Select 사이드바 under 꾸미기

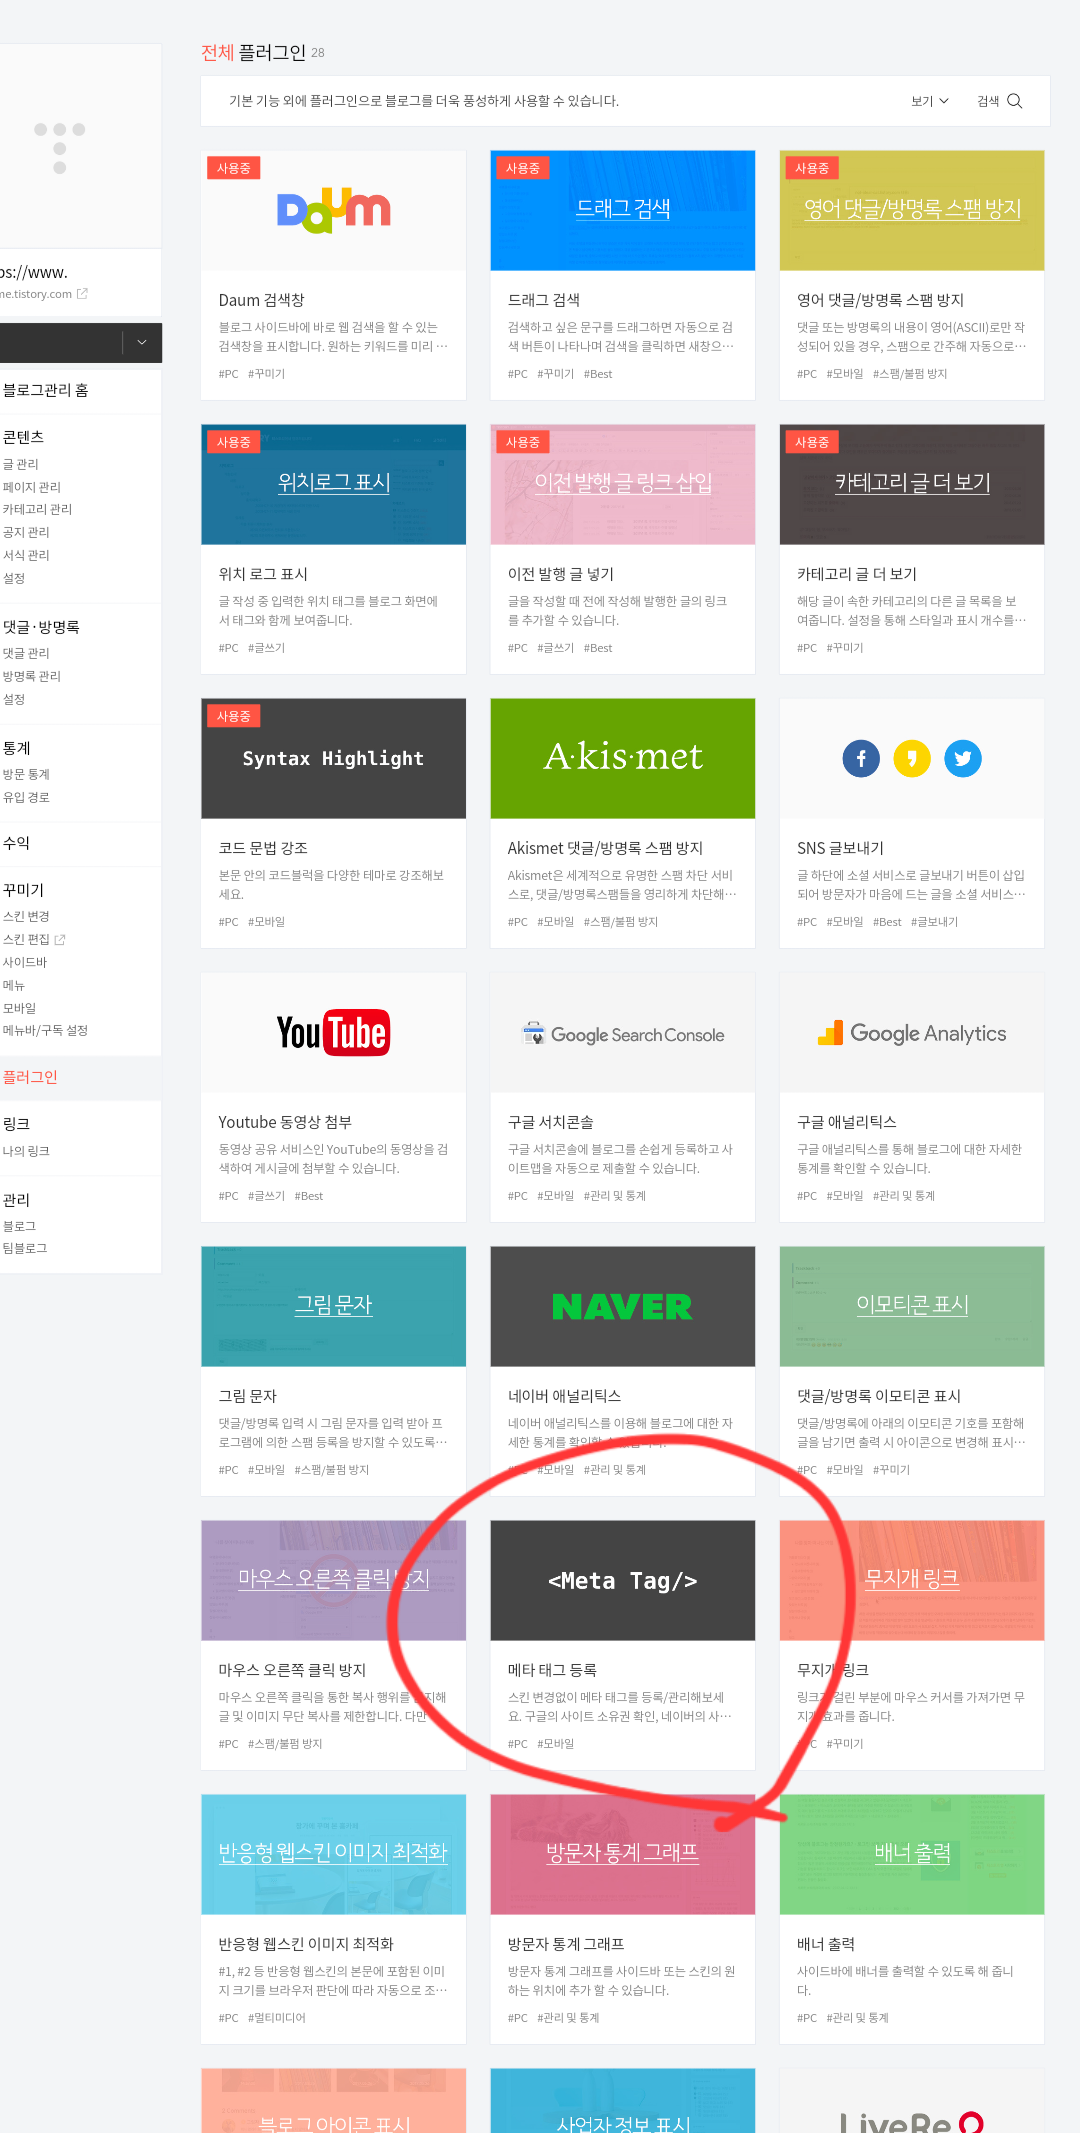25,962
